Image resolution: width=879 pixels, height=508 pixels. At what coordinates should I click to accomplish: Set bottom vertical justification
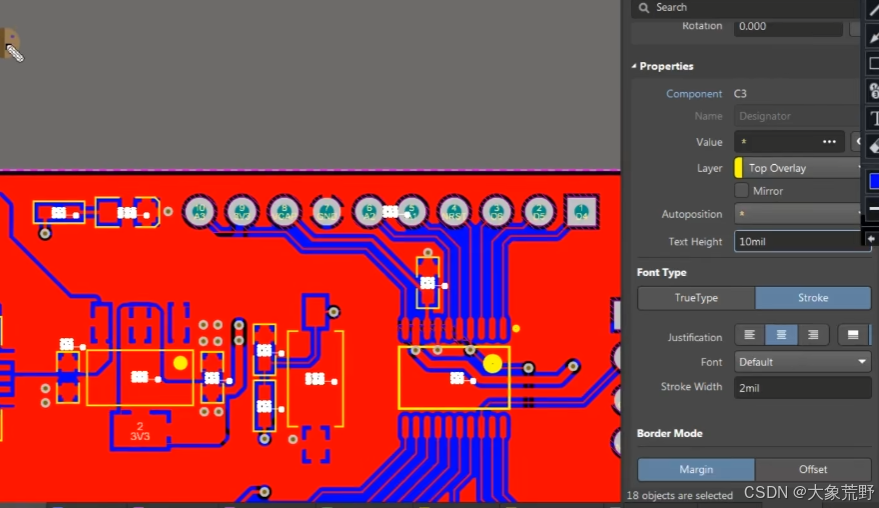point(853,335)
